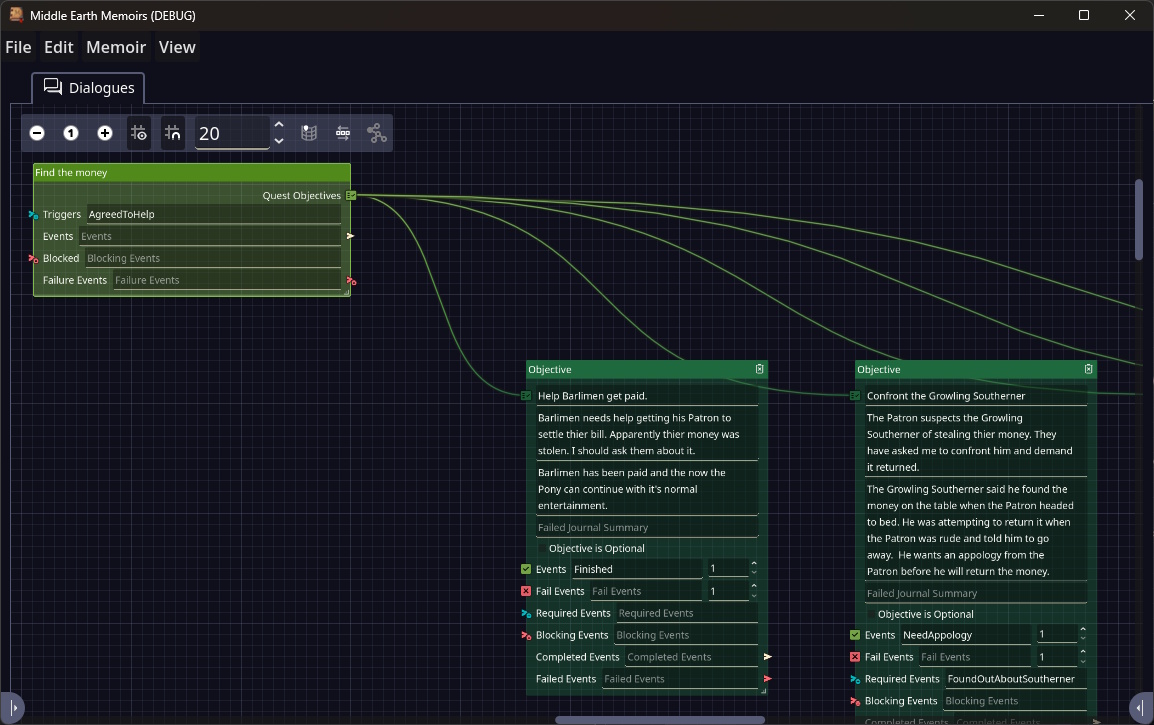
Task: Toggle grid snapping magnet button
Action: click(173, 133)
